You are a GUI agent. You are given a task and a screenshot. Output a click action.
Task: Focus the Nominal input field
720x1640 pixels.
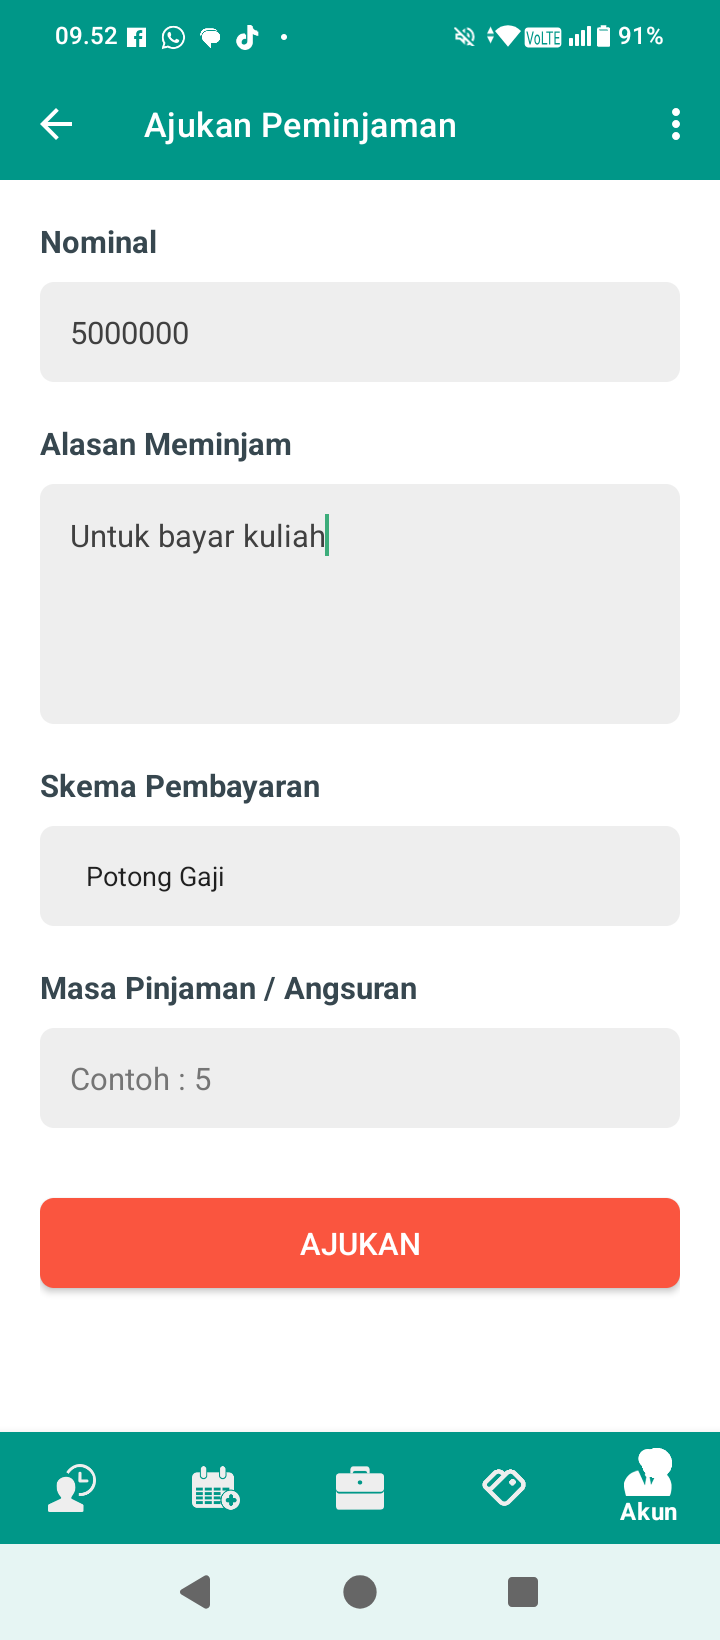(x=360, y=332)
